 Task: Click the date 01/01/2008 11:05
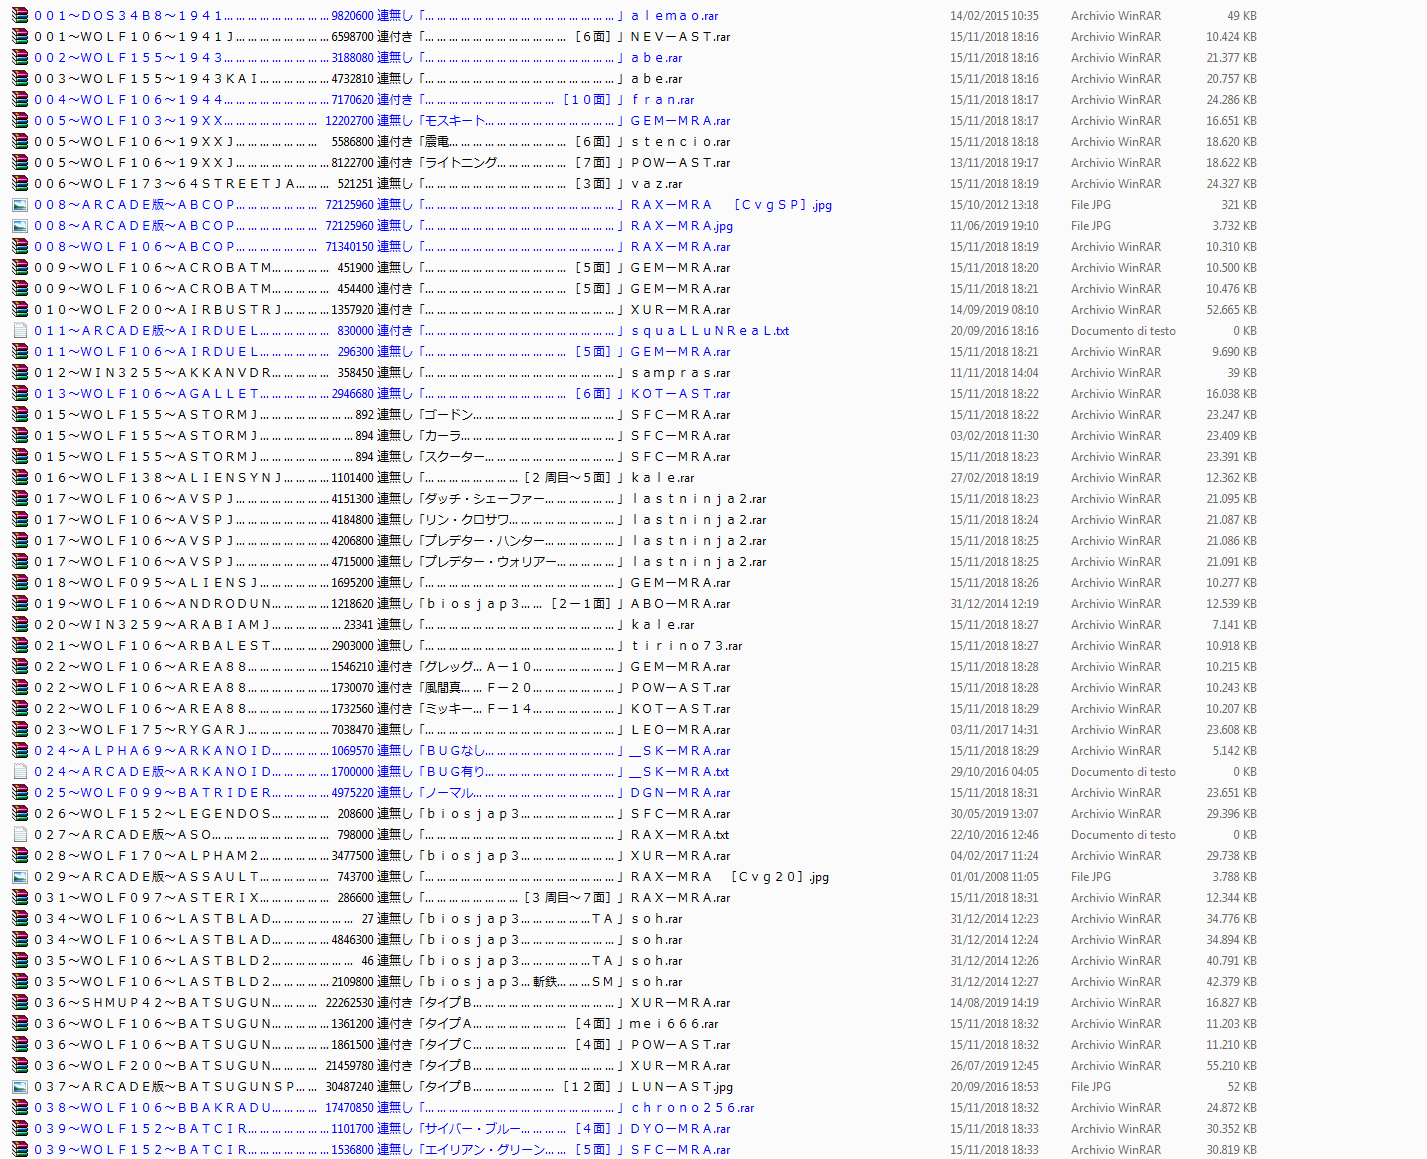(x=994, y=877)
